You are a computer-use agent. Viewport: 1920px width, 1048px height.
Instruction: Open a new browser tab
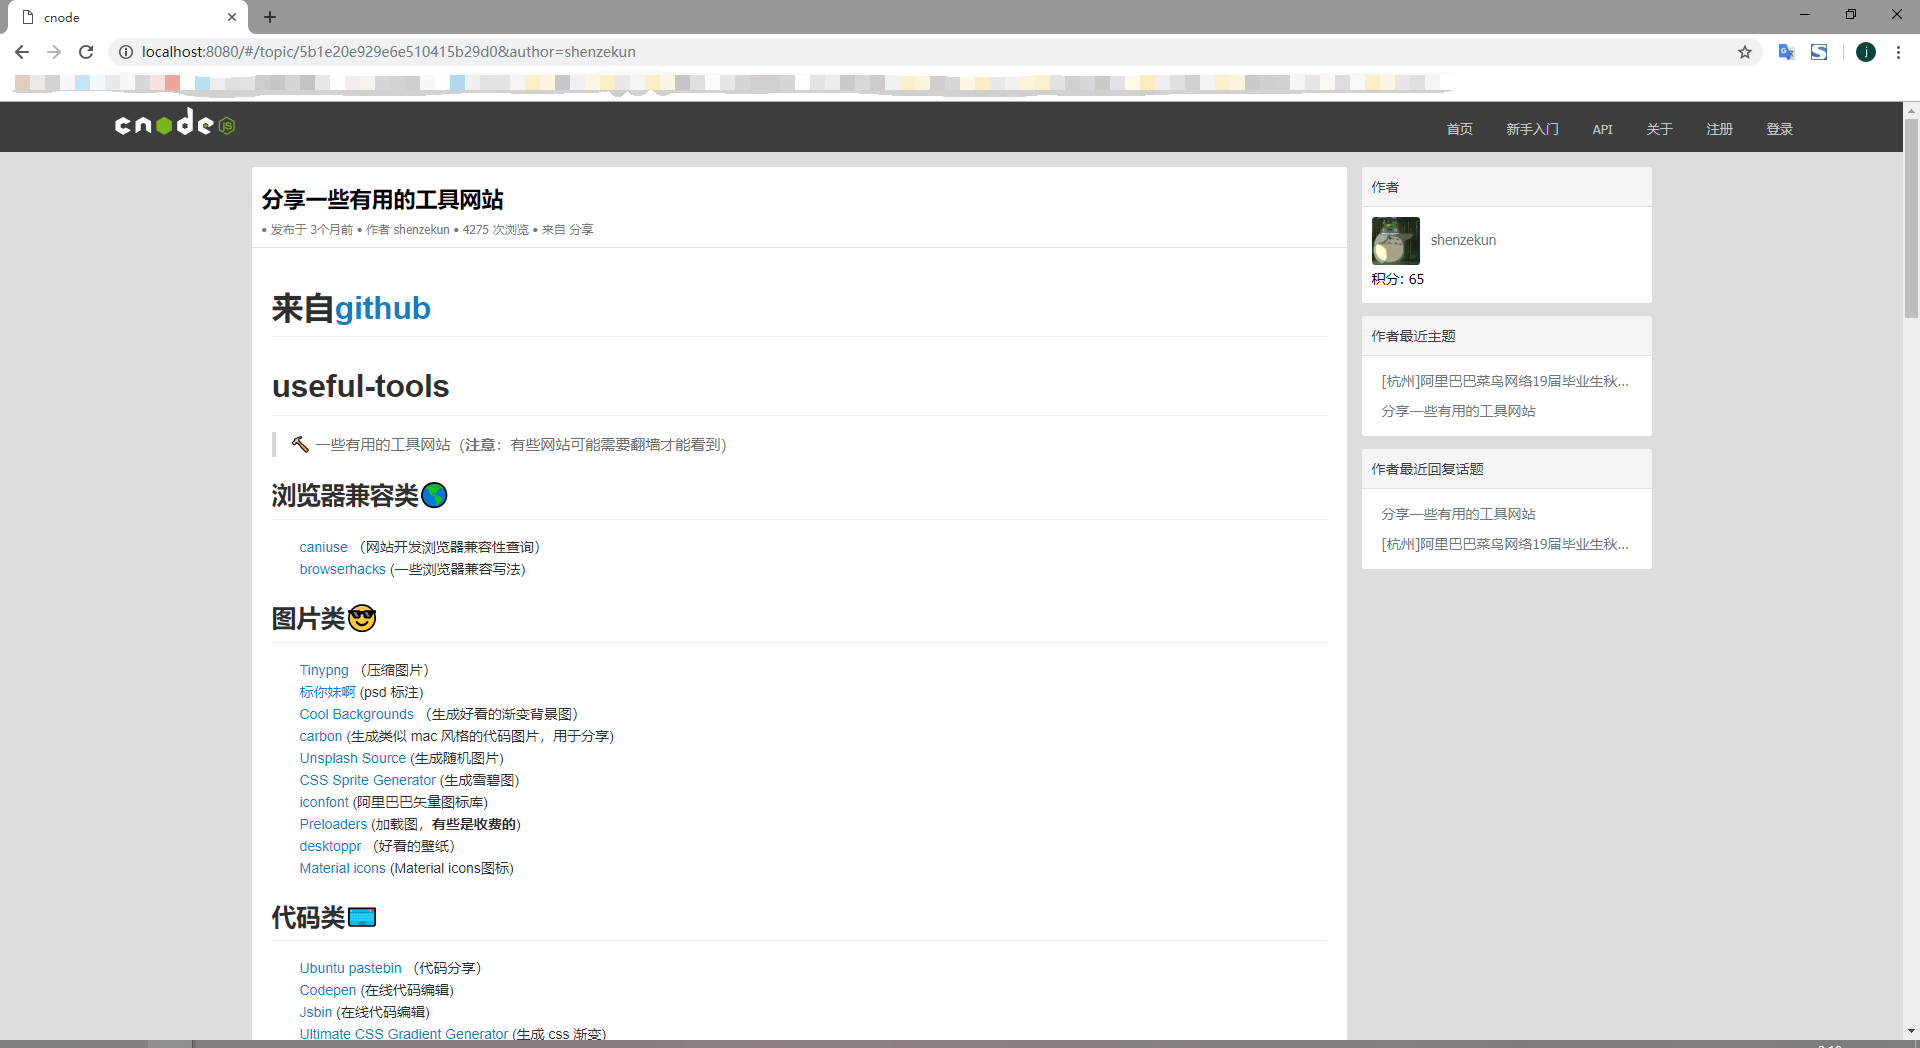(x=270, y=17)
